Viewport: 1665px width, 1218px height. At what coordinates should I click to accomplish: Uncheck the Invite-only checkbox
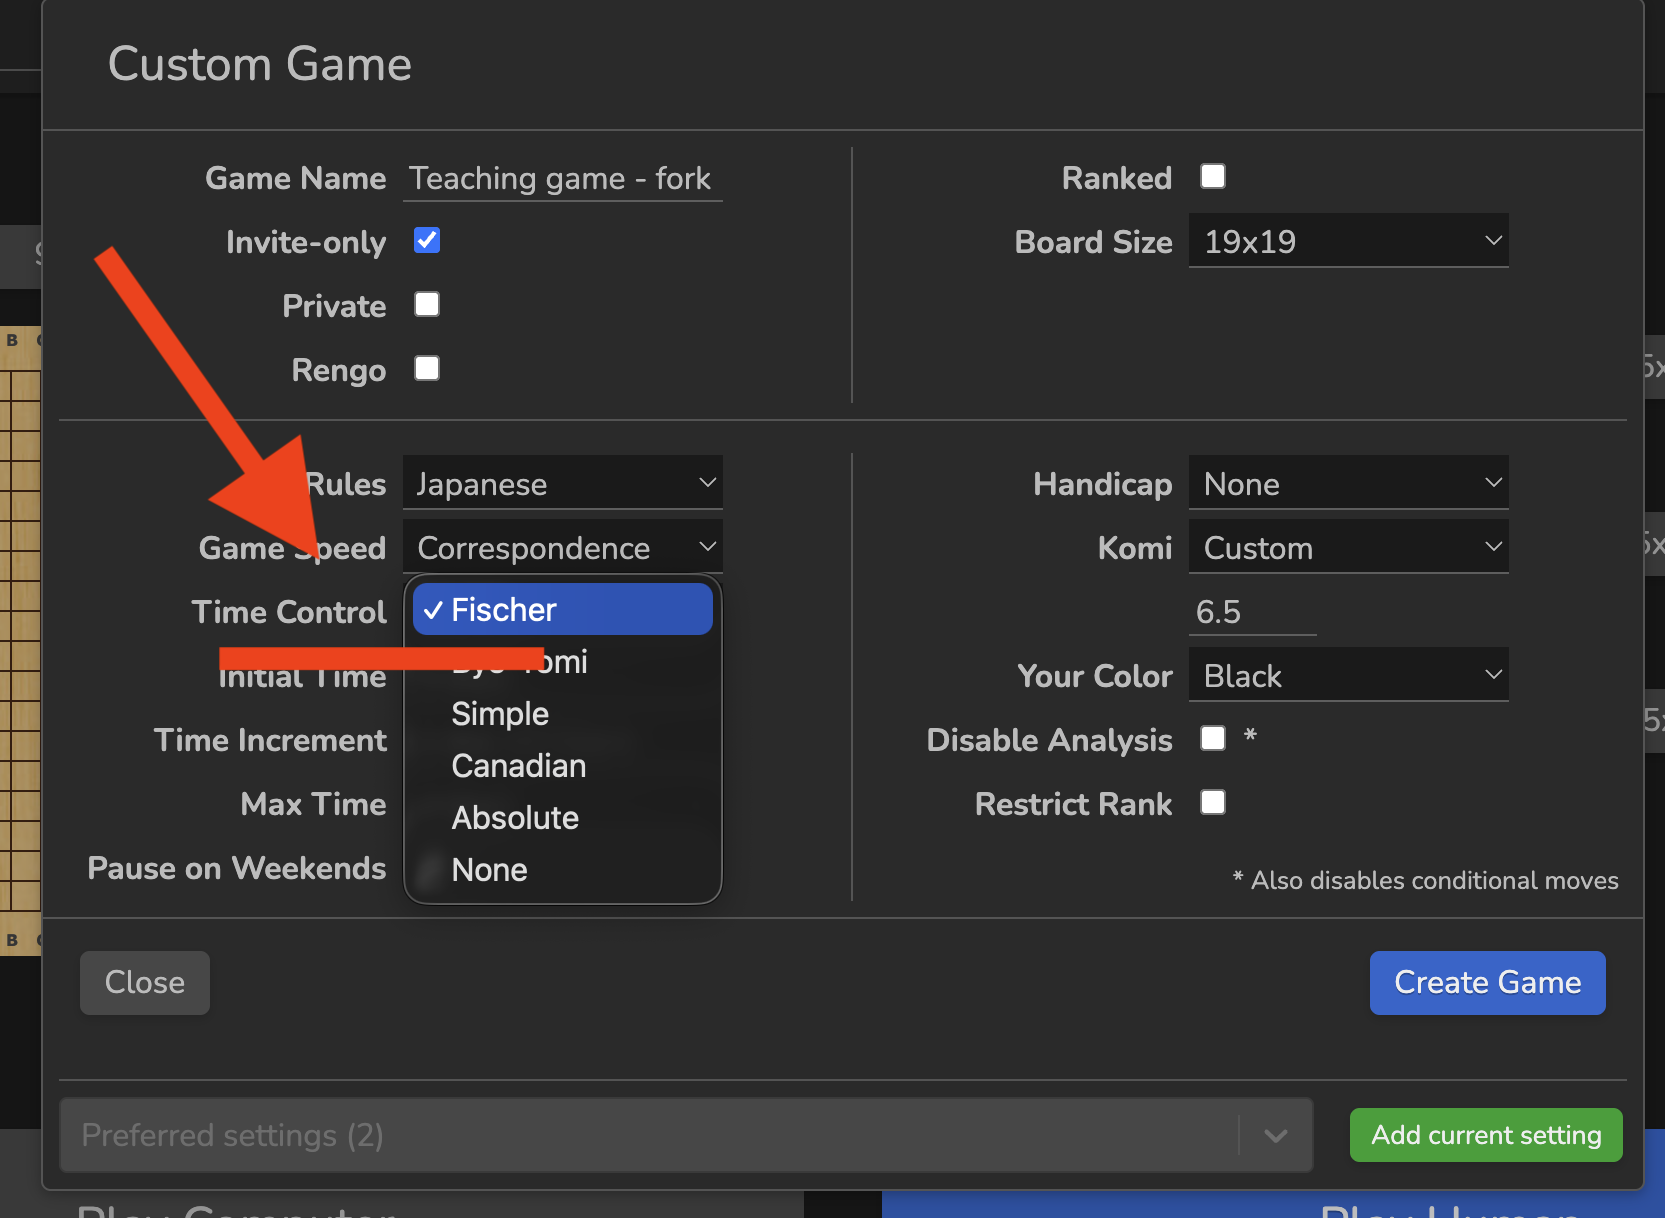[x=427, y=241]
